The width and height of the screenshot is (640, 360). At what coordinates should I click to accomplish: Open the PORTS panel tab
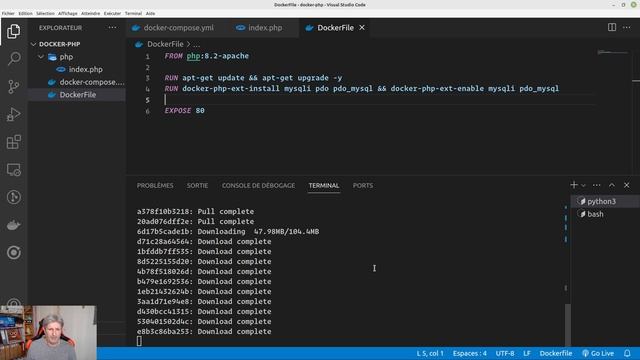pos(363,185)
